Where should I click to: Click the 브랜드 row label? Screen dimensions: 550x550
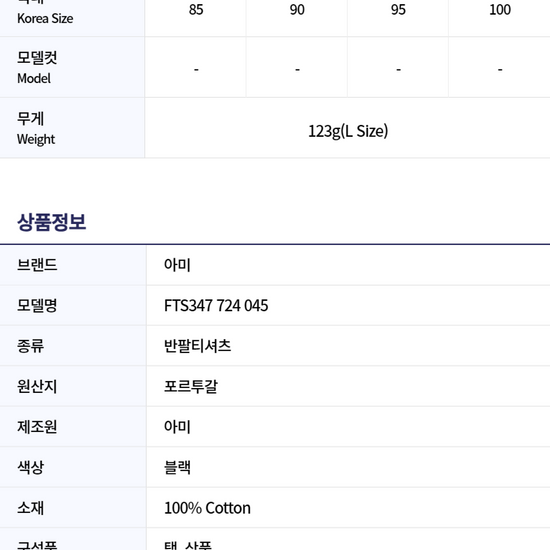click(x=37, y=265)
